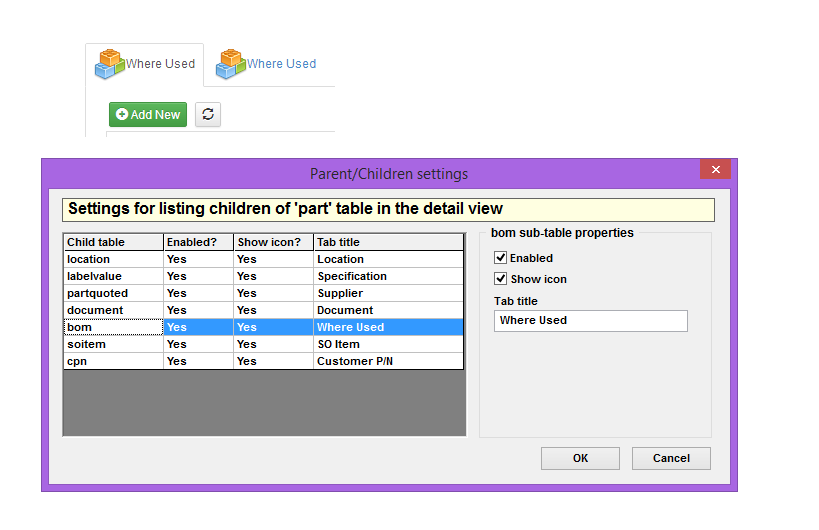Click the SO Item tab title cell

tap(389, 344)
